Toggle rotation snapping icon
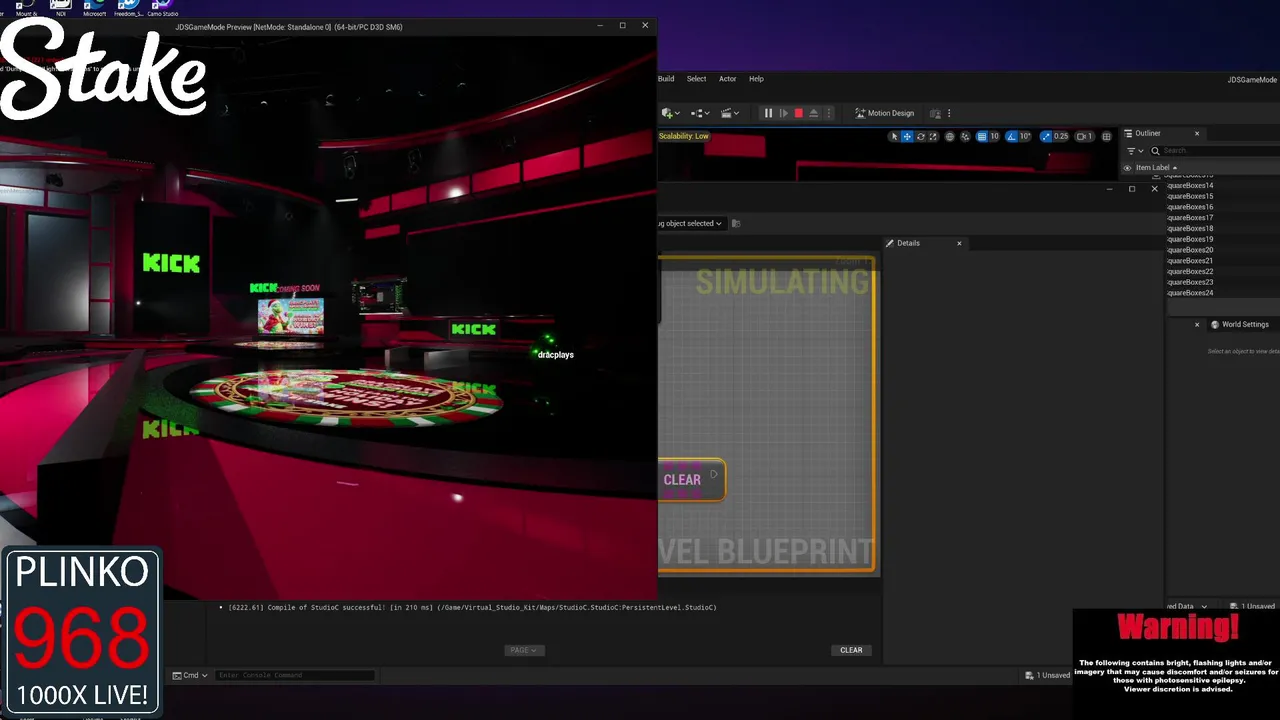This screenshot has width=1280, height=720. pos(1011,136)
